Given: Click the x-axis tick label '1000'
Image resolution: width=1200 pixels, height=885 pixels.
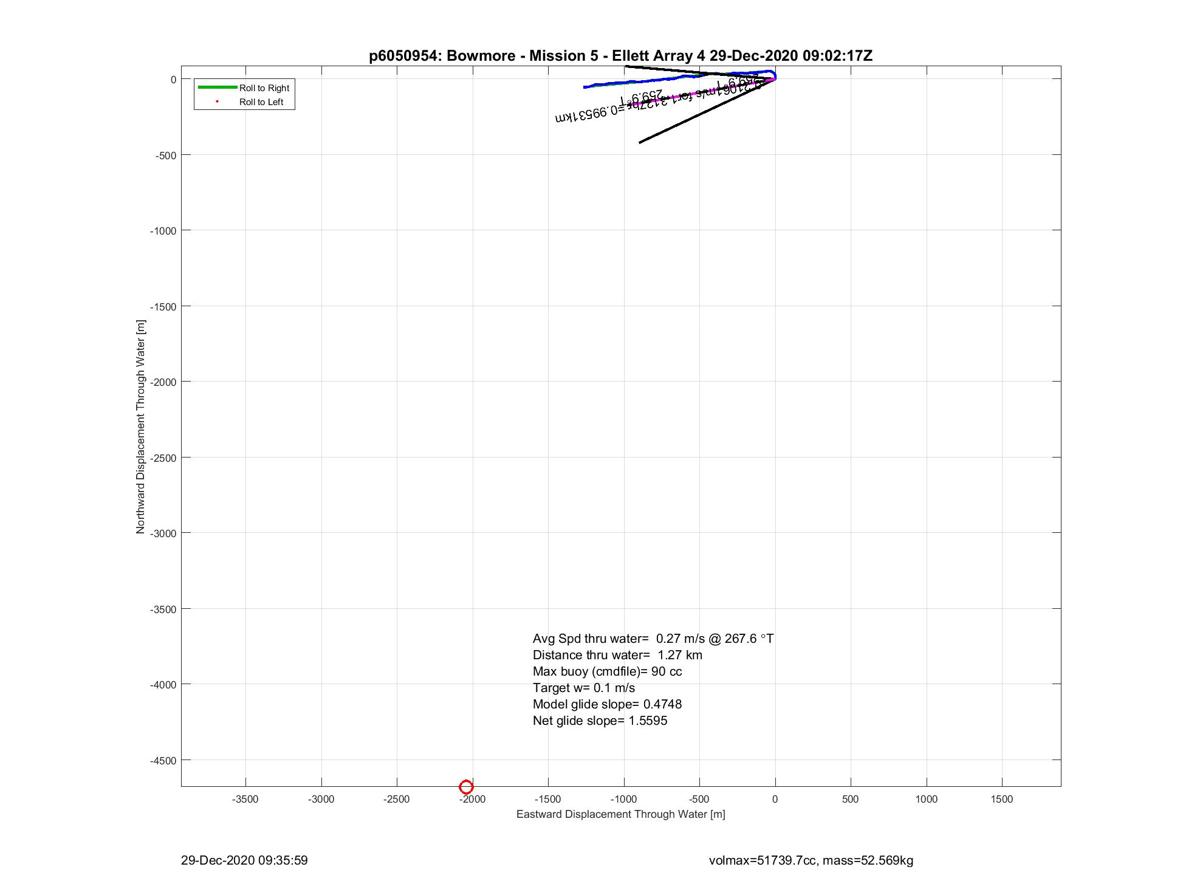Looking at the screenshot, I should coord(927,799).
